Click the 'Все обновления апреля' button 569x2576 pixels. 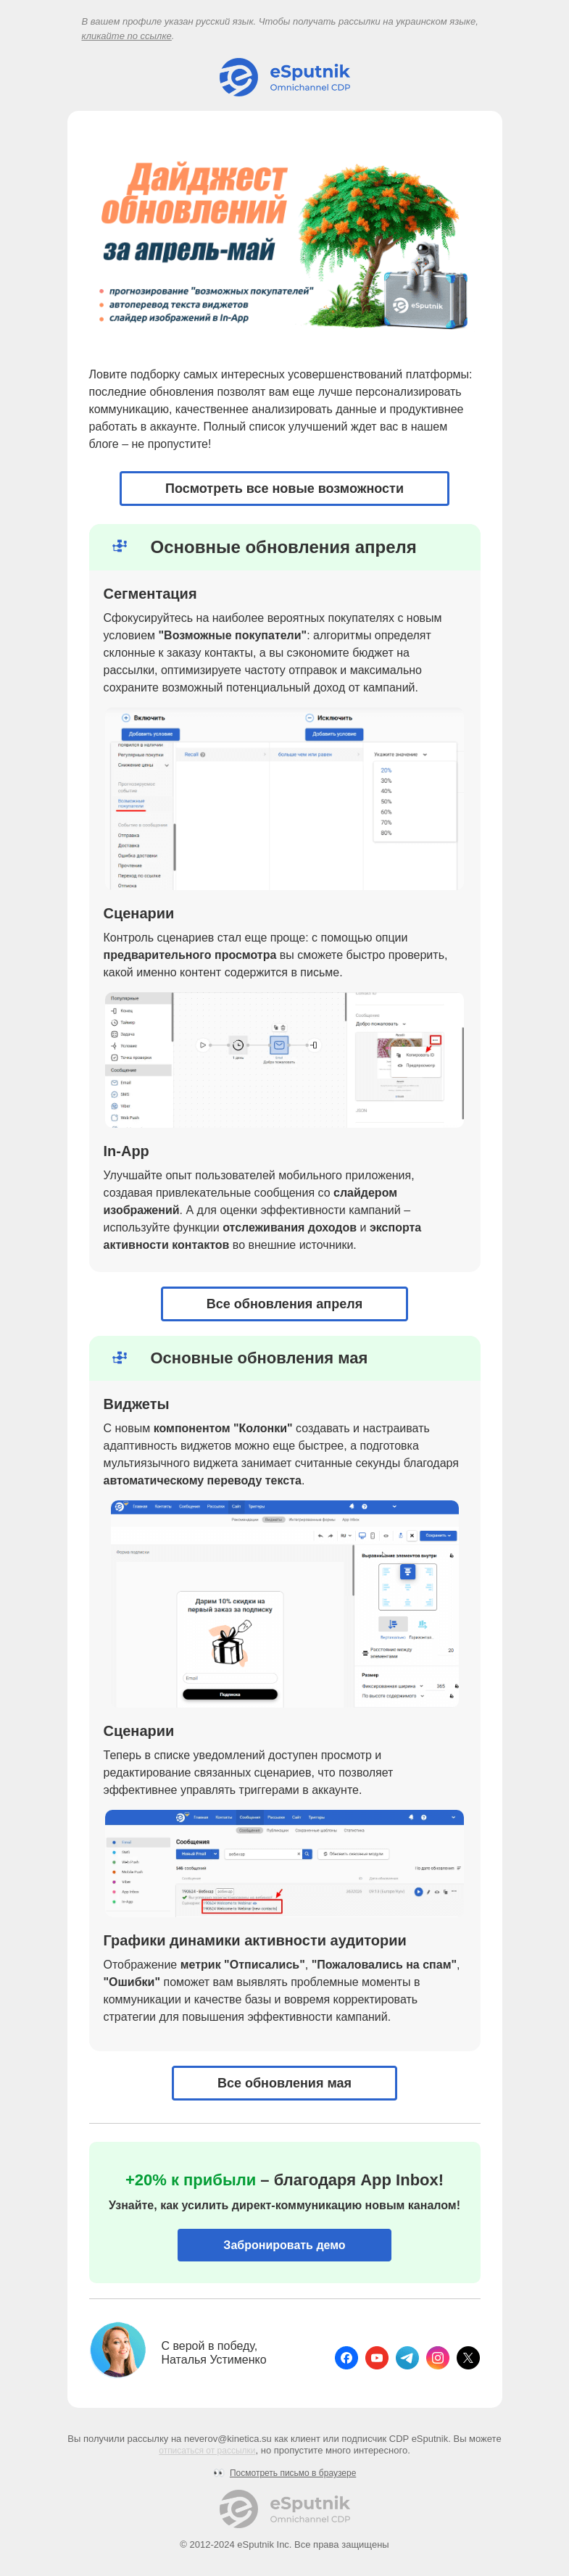[284, 1303]
